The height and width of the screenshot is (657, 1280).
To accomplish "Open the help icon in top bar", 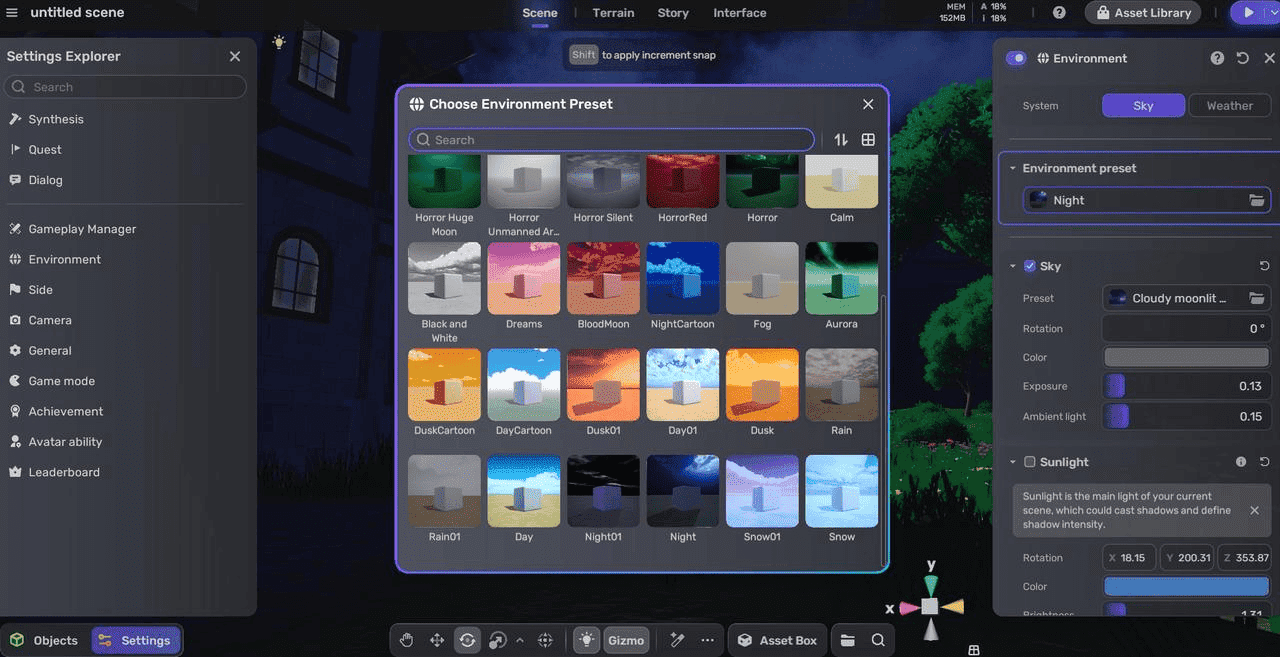I will pos(1059,13).
